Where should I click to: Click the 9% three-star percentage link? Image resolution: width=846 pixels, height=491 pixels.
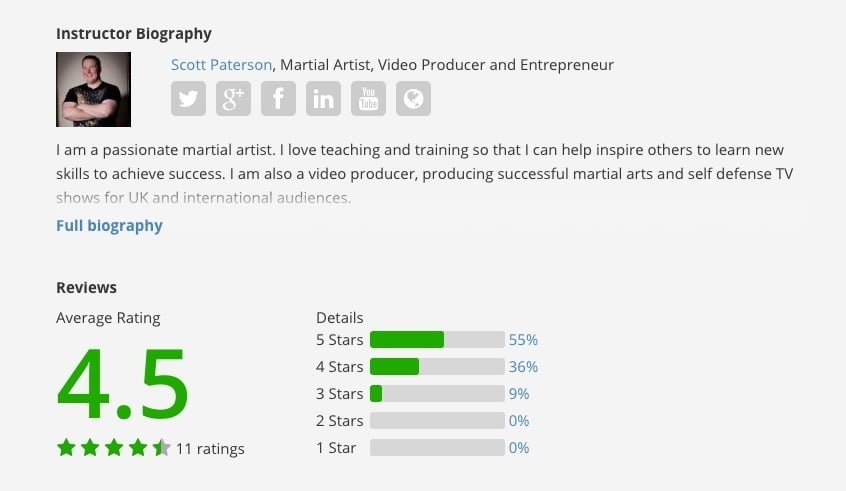[519, 394]
